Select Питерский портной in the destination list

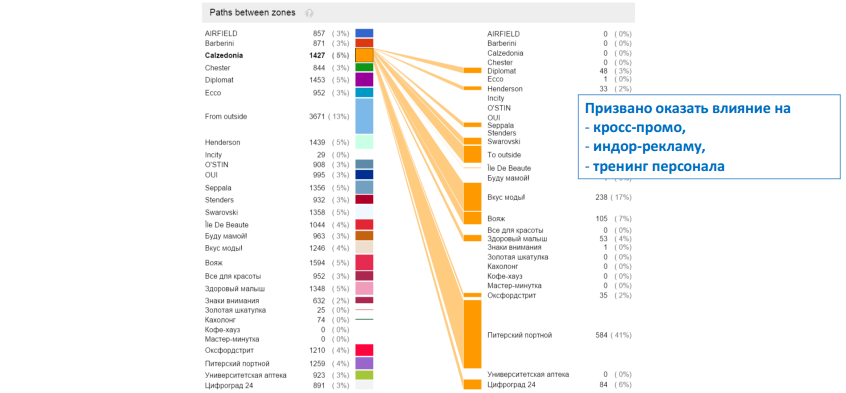coord(520,335)
